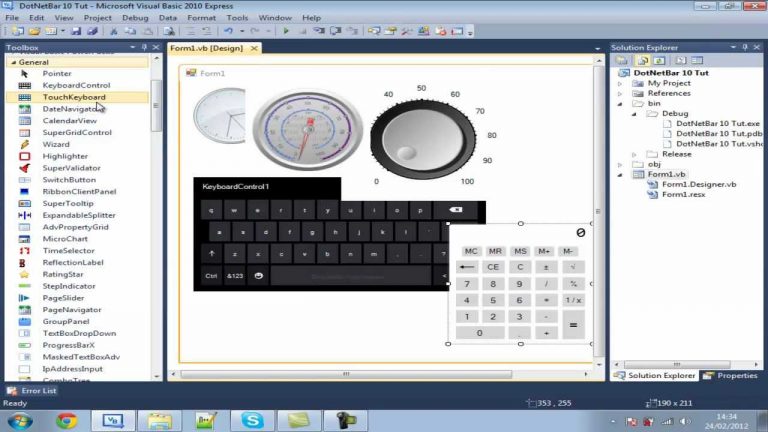Click the Ctrl key on KeyboardControl
768x432 pixels.
pos(211,276)
